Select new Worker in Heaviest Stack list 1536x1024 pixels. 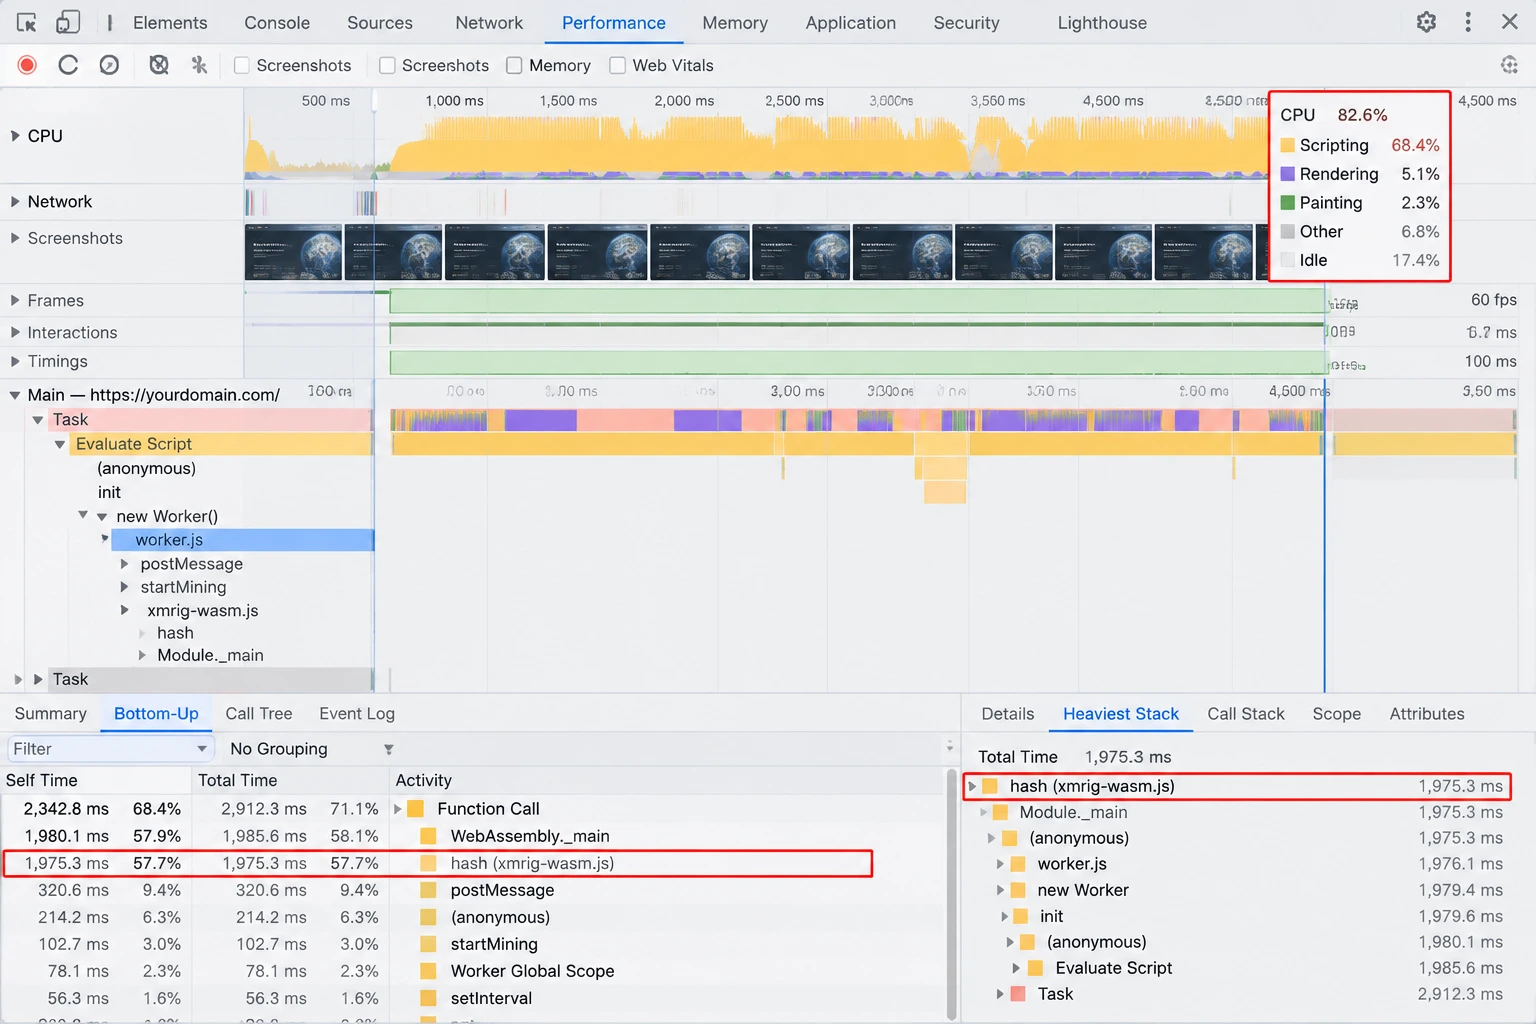tap(1082, 890)
